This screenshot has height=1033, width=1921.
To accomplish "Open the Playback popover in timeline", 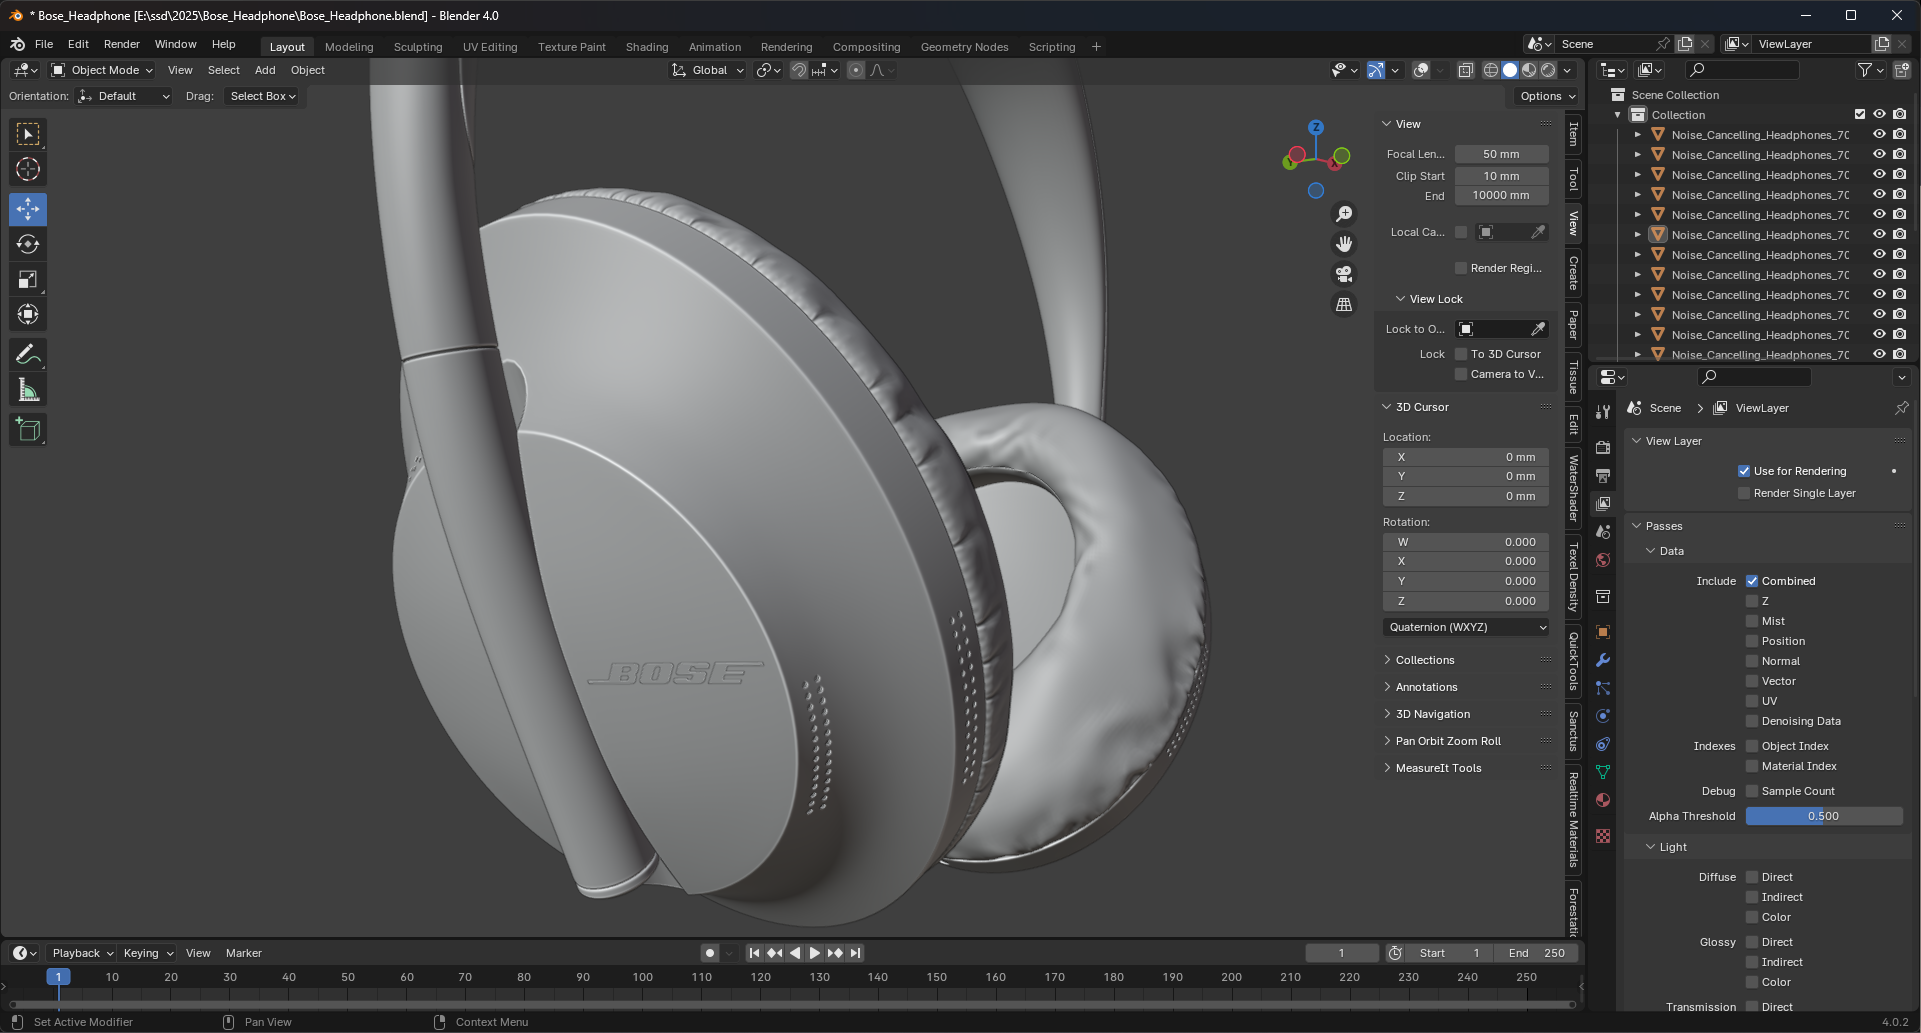I will 82,953.
